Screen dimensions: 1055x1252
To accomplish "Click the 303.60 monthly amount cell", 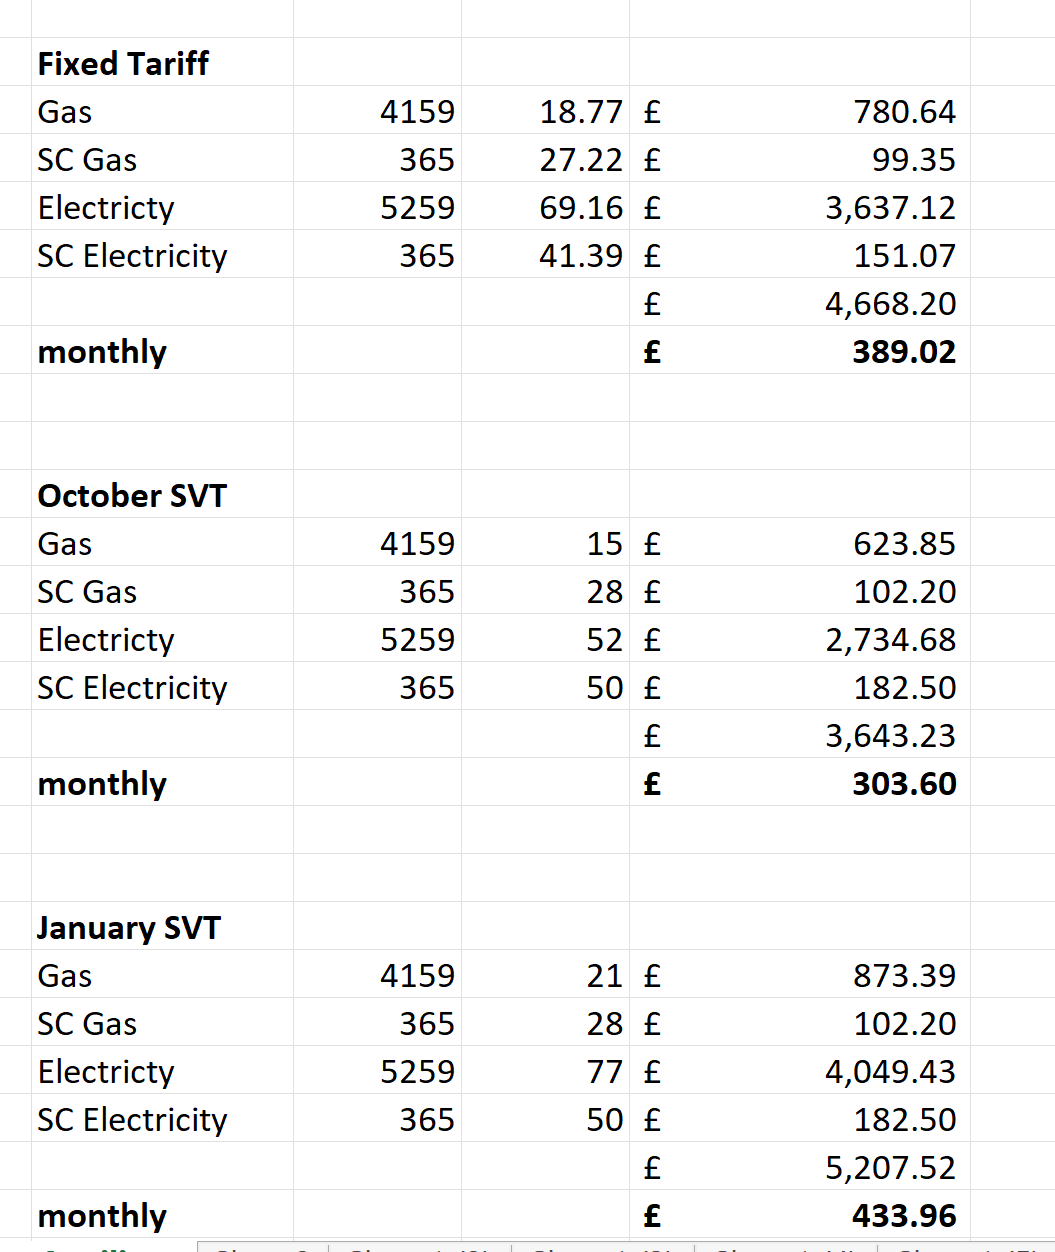I will [x=904, y=784].
